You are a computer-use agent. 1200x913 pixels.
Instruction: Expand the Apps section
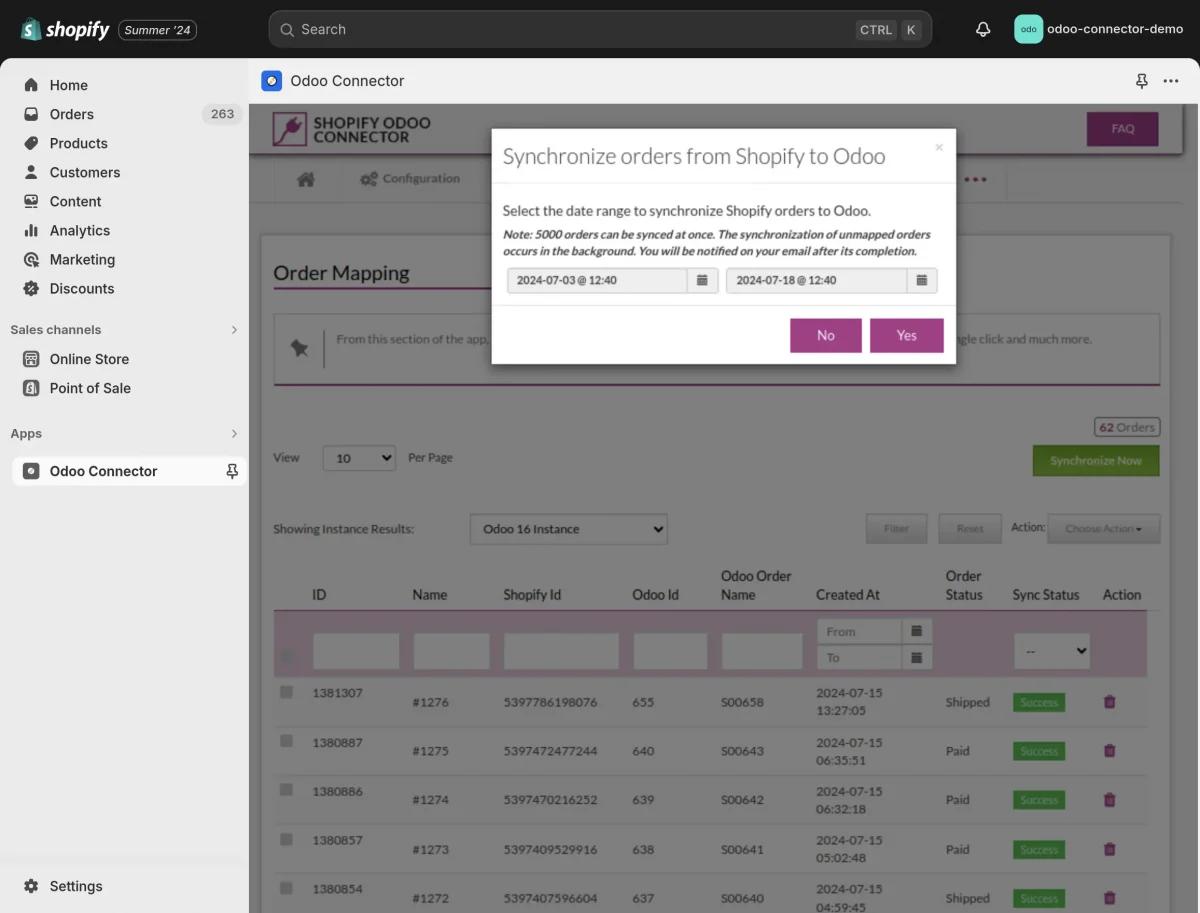pyautogui.click(x=234, y=434)
